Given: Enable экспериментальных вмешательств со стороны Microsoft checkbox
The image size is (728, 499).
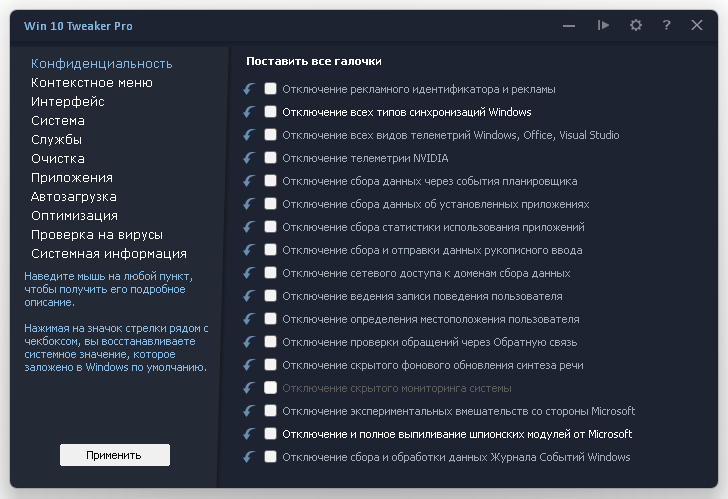Looking at the screenshot, I should pos(270,410).
